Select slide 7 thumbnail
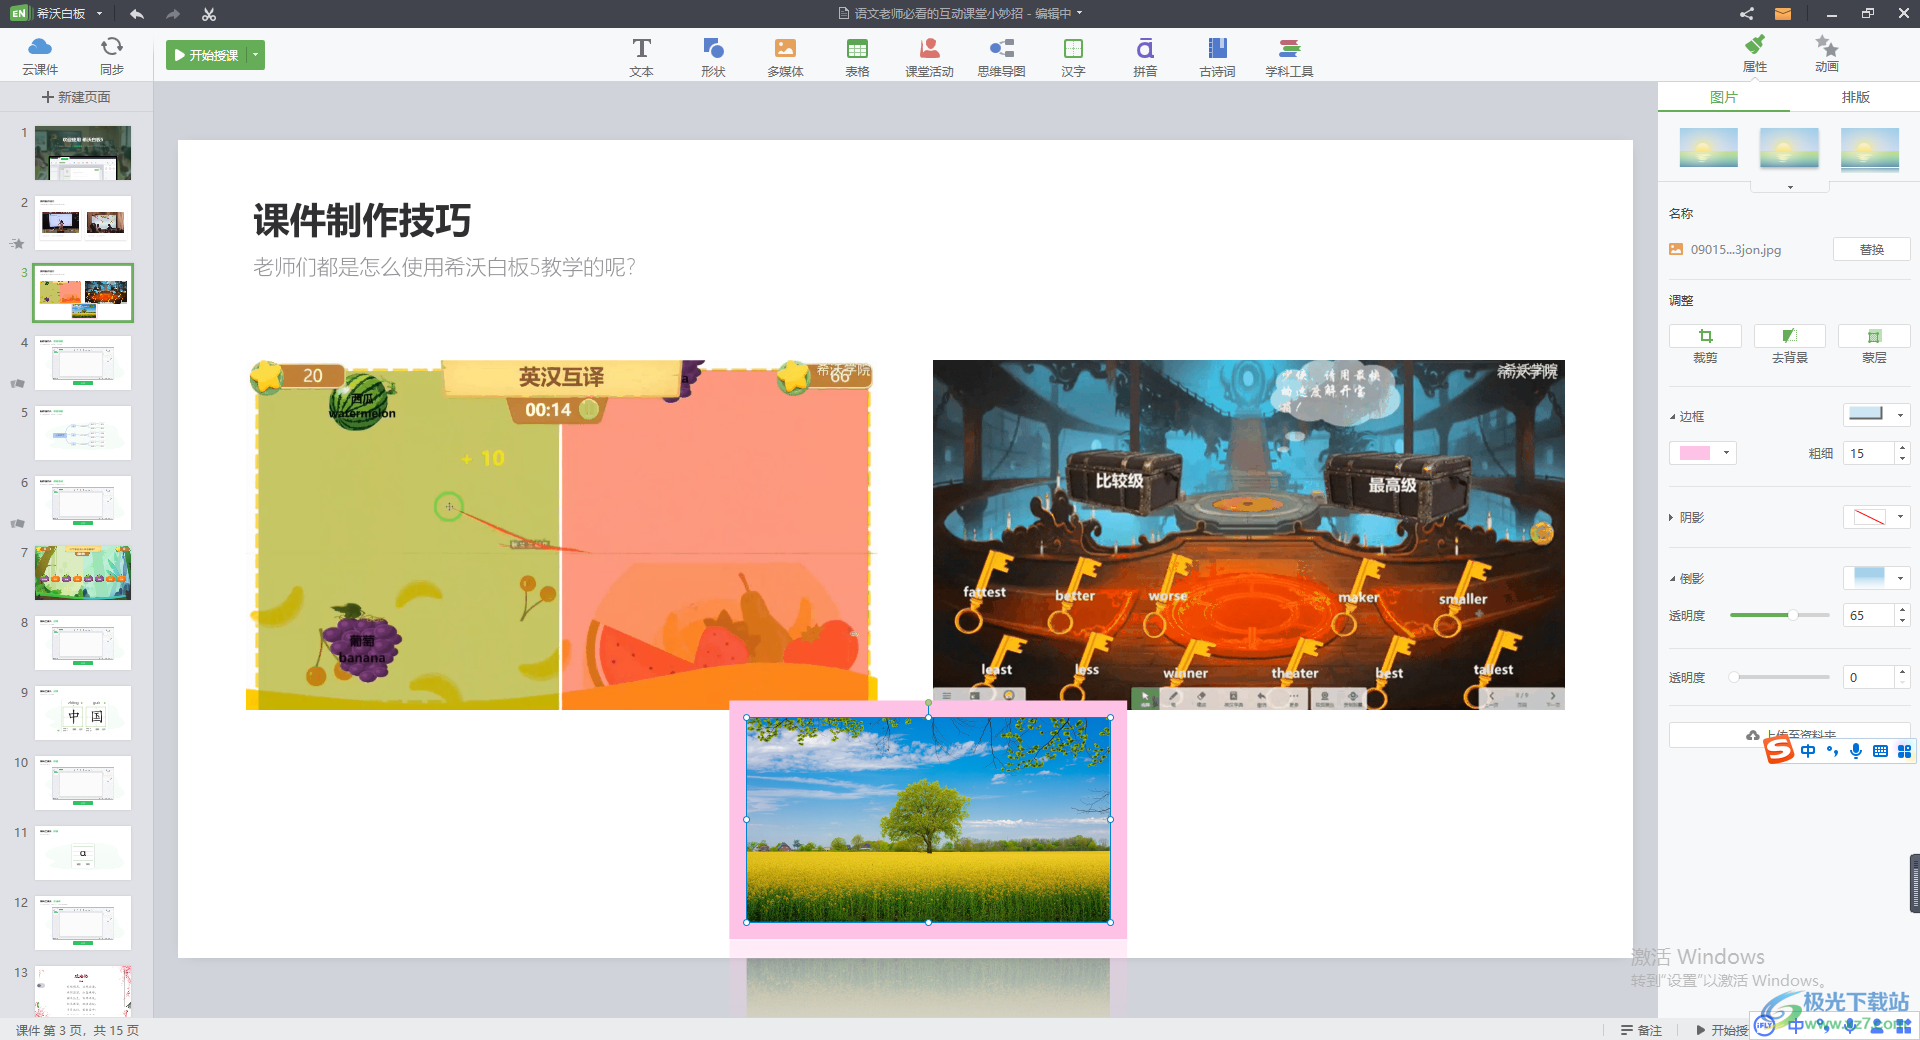 [x=83, y=573]
